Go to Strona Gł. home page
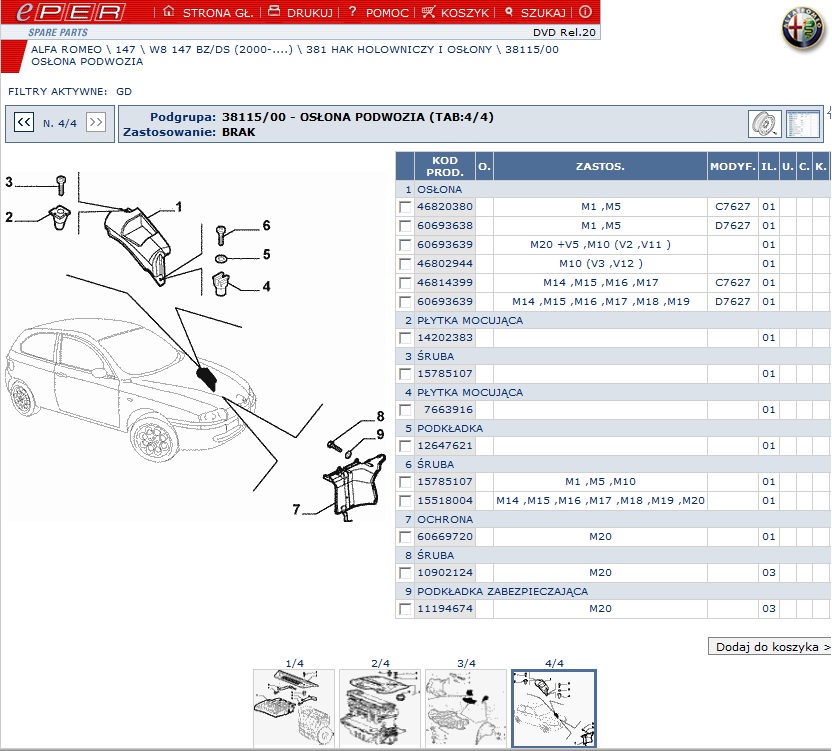Image resolution: width=832 pixels, height=751 pixels. 205,13
